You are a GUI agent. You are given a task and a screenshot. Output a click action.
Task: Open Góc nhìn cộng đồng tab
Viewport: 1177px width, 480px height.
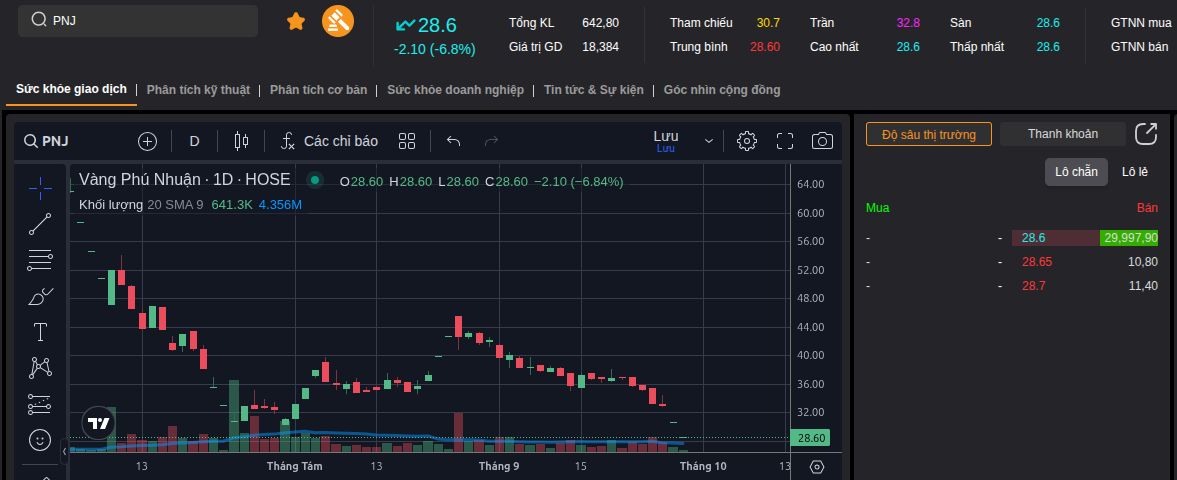click(722, 90)
